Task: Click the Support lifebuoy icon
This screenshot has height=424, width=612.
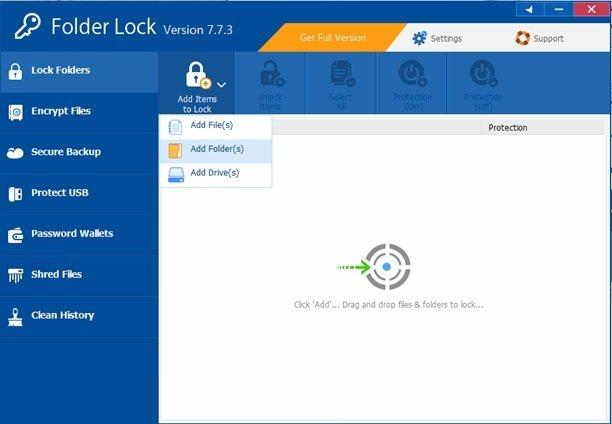Action: [522, 38]
